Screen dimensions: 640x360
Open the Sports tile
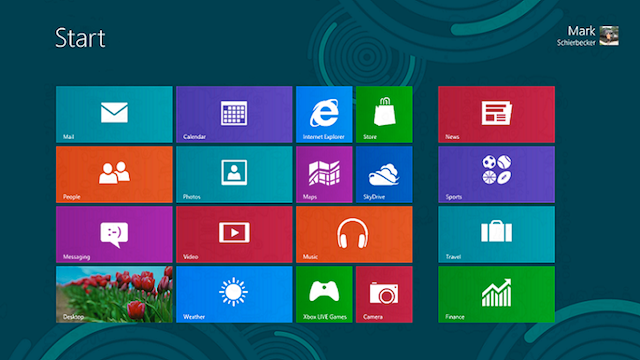click(496, 174)
